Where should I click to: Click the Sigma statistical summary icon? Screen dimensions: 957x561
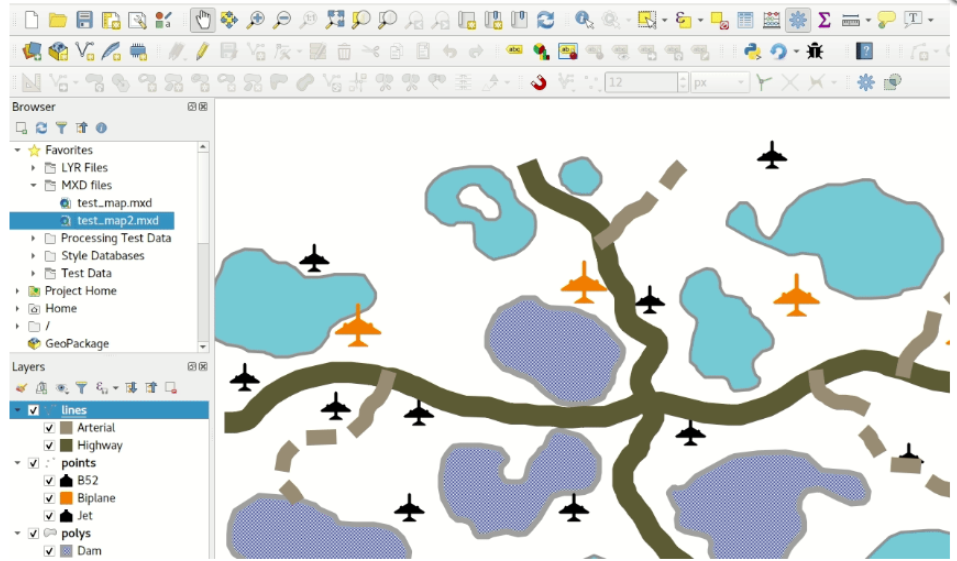[824, 19]
